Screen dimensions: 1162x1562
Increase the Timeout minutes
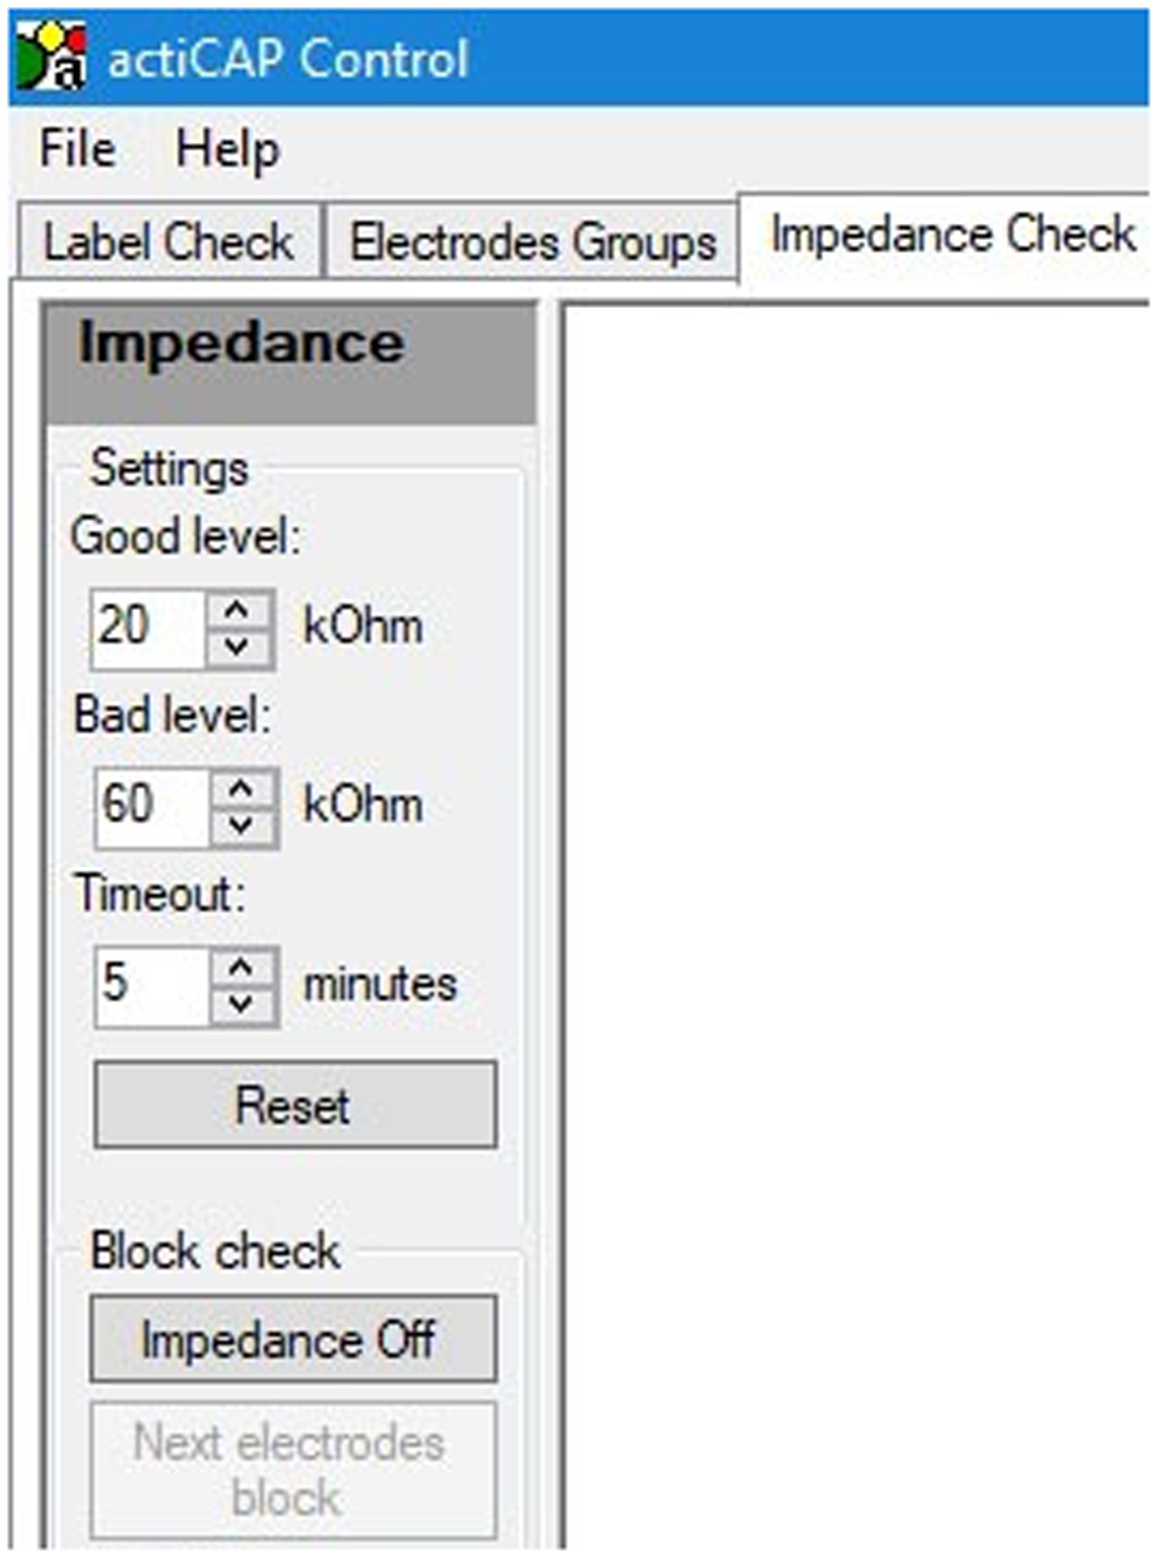pos(241,966)
